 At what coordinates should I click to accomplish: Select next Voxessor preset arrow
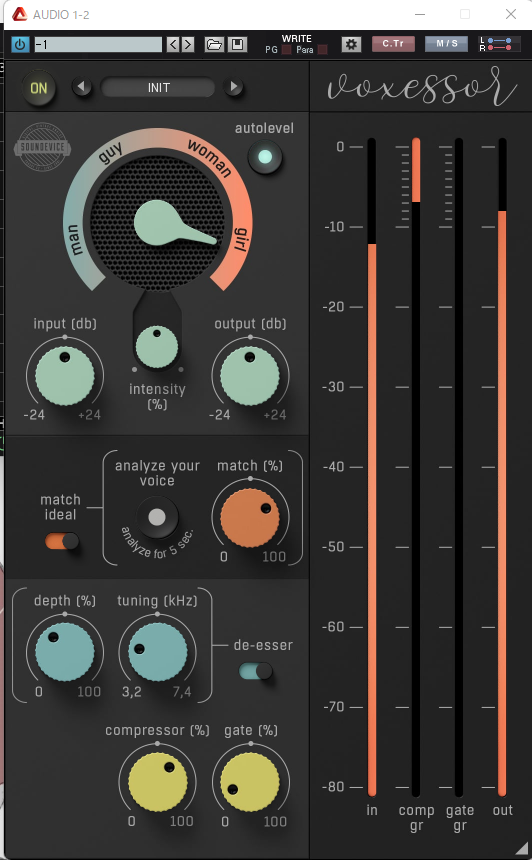click(234, 87)
